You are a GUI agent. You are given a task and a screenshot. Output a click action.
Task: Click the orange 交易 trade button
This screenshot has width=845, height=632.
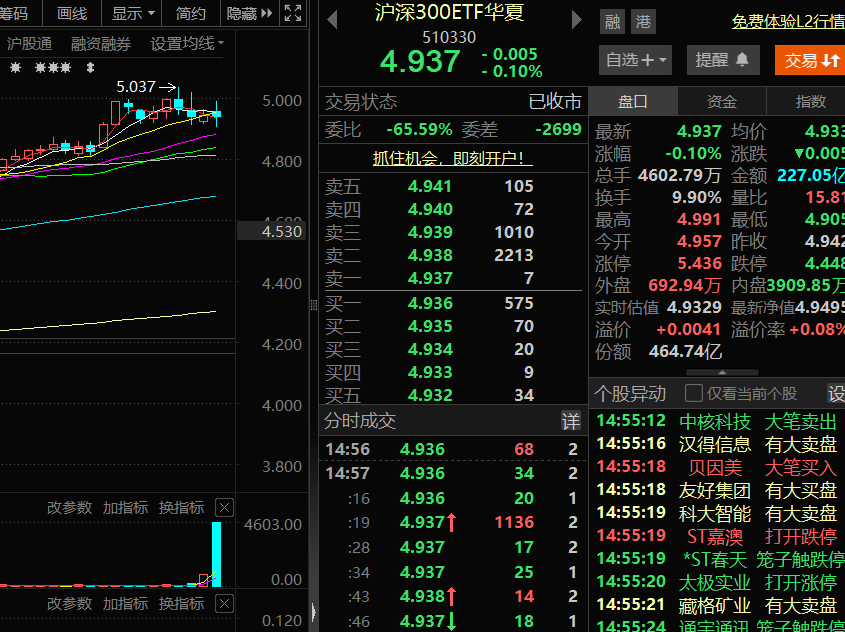click(x=811, y=60)
